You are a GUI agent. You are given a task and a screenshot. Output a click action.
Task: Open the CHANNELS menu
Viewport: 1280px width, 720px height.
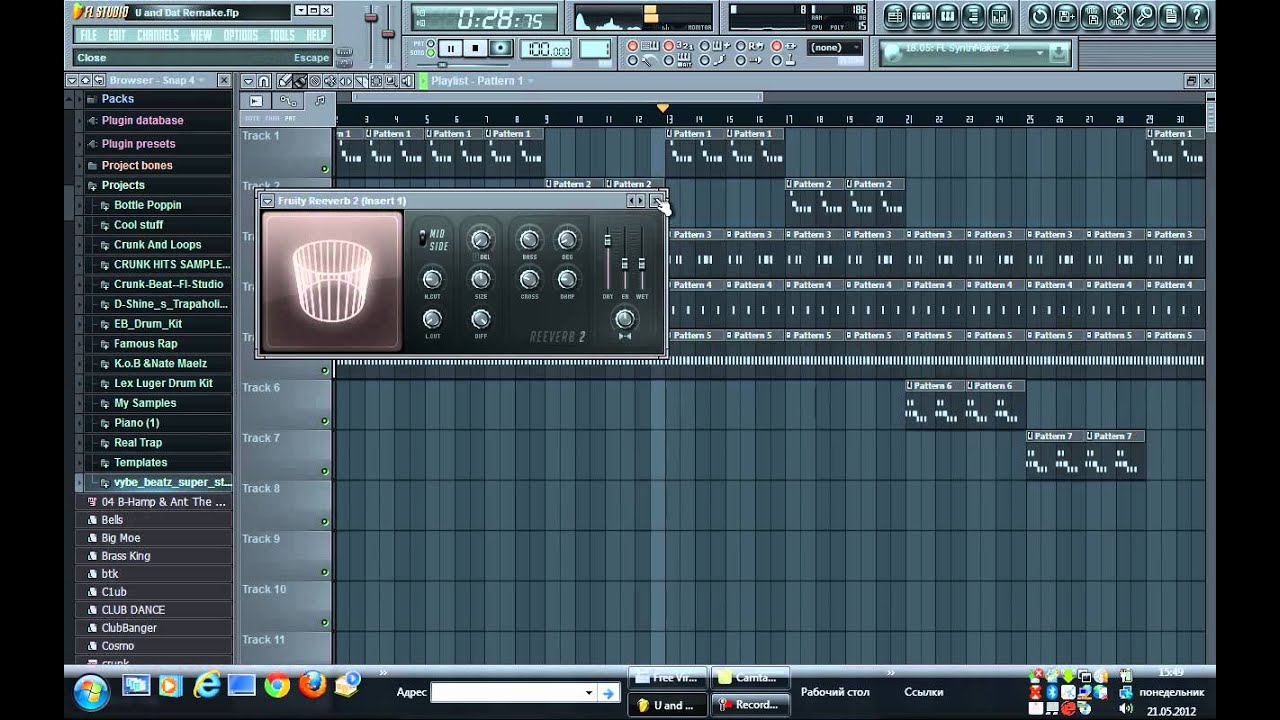point(158,35)
